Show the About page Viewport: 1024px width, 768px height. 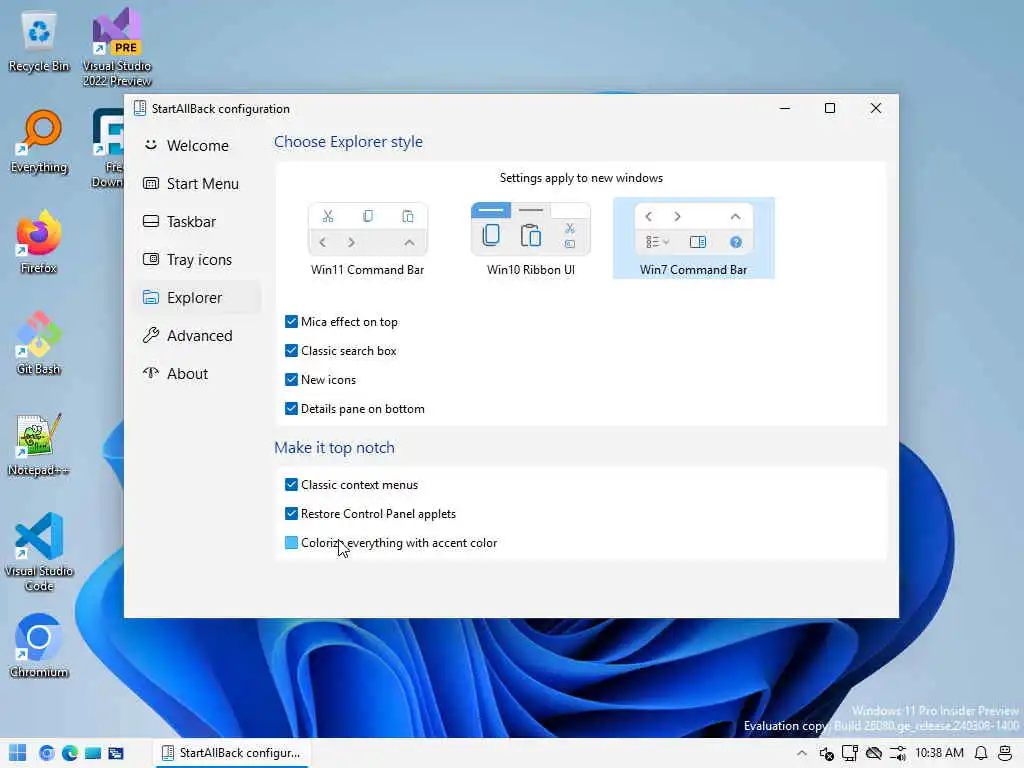coord(198,373)
